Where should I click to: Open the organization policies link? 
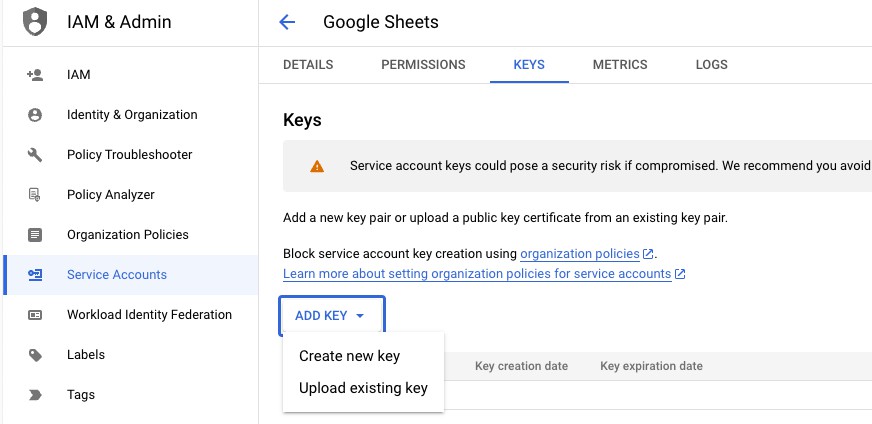tap(579, 254)
